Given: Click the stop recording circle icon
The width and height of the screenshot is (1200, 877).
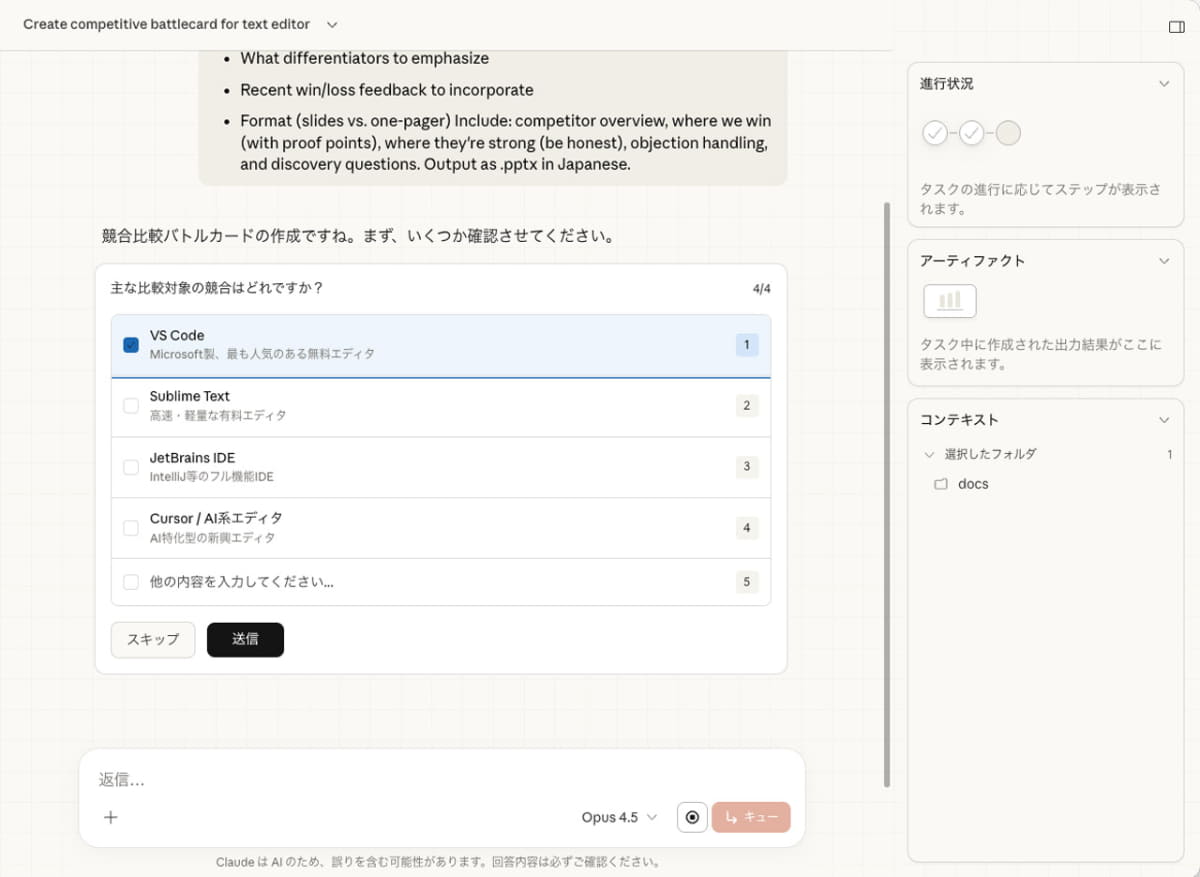Looking at the screenshot, I should [692, 817].
